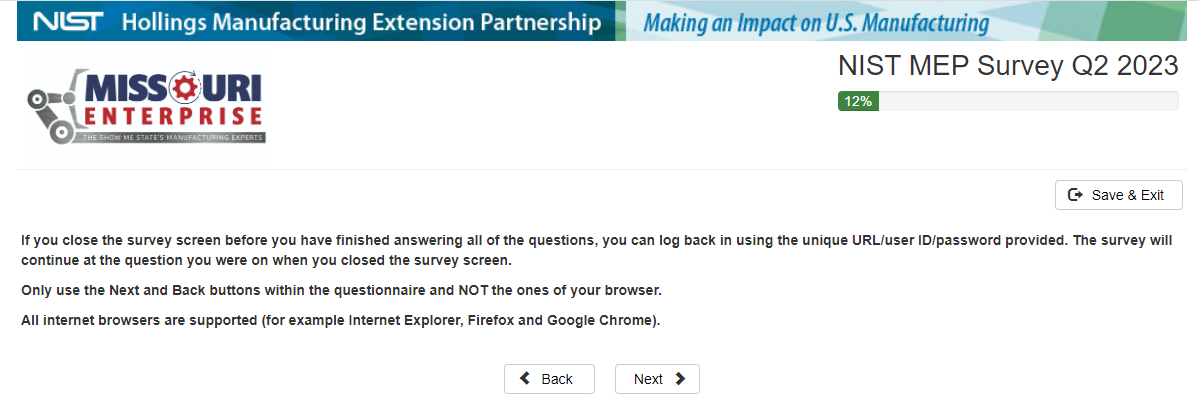The image size is (1199, 406).
Task: Click the left chevron icon on Back
Action: [x=526, y=379]
